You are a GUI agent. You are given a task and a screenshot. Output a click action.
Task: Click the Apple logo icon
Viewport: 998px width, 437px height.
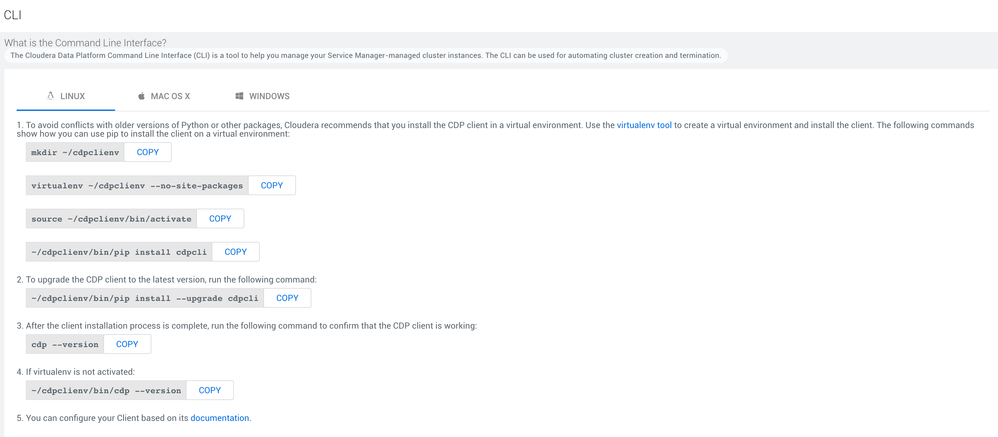click(x=141, y=96)
